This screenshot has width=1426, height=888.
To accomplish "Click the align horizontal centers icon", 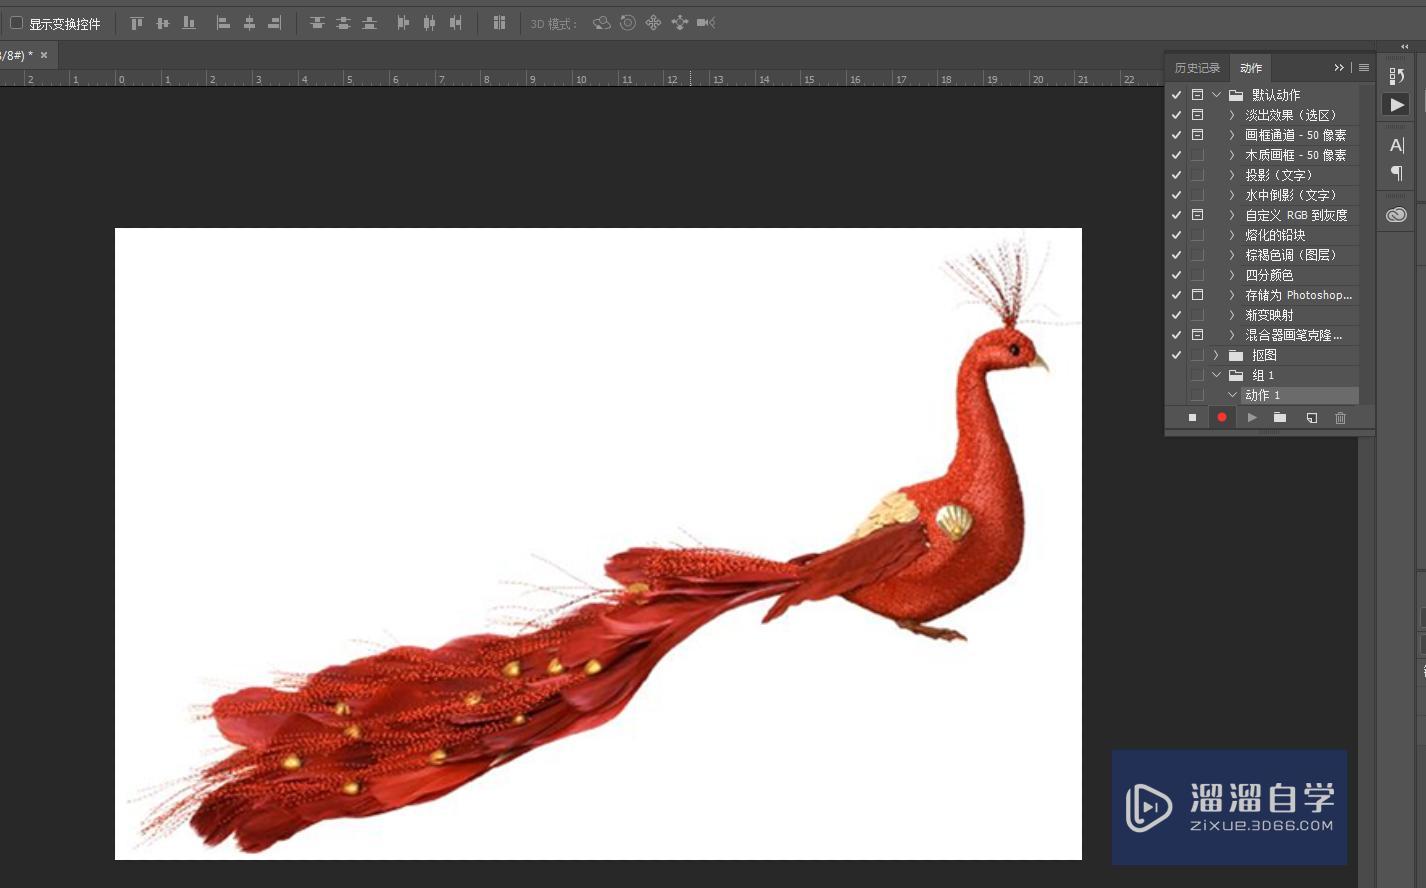I will [250, 22].
